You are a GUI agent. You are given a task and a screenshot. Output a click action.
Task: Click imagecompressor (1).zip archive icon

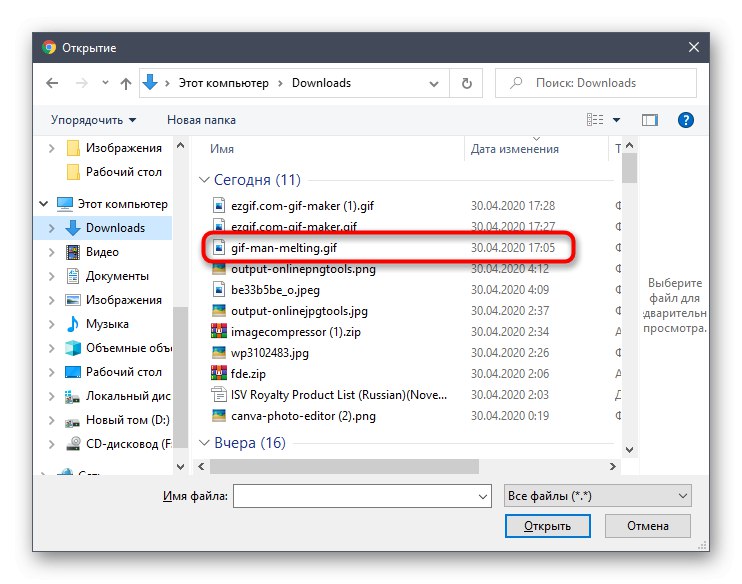point(219,330)
